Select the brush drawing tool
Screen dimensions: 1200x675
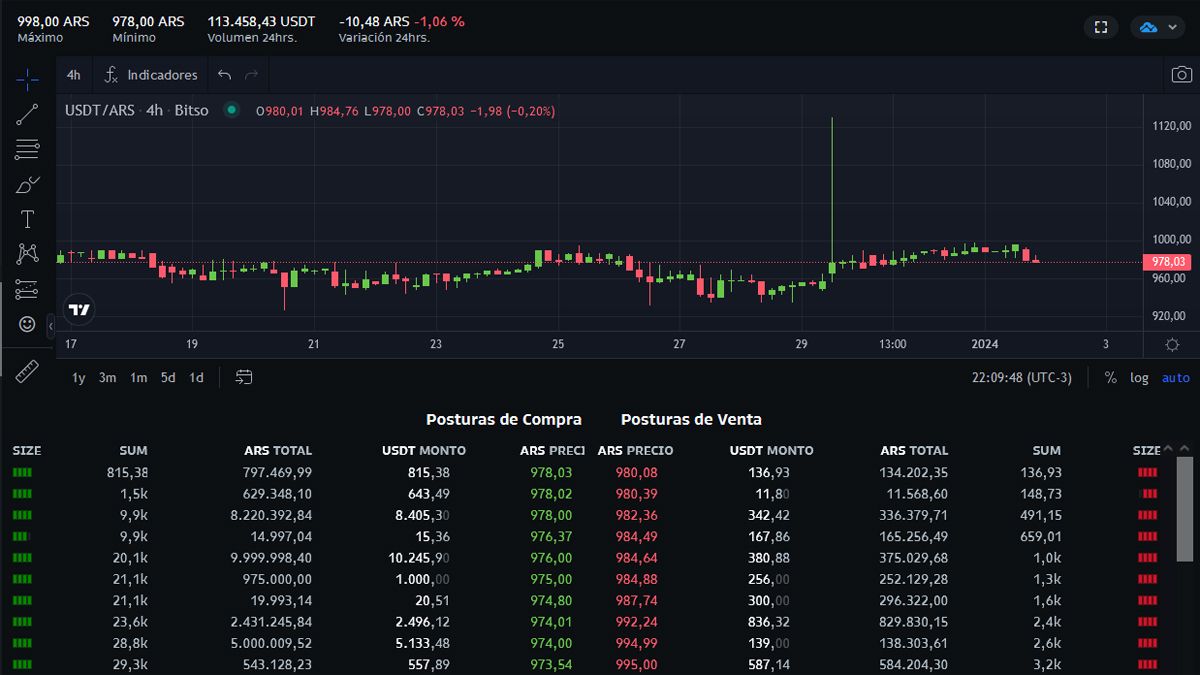pos(27,184)
